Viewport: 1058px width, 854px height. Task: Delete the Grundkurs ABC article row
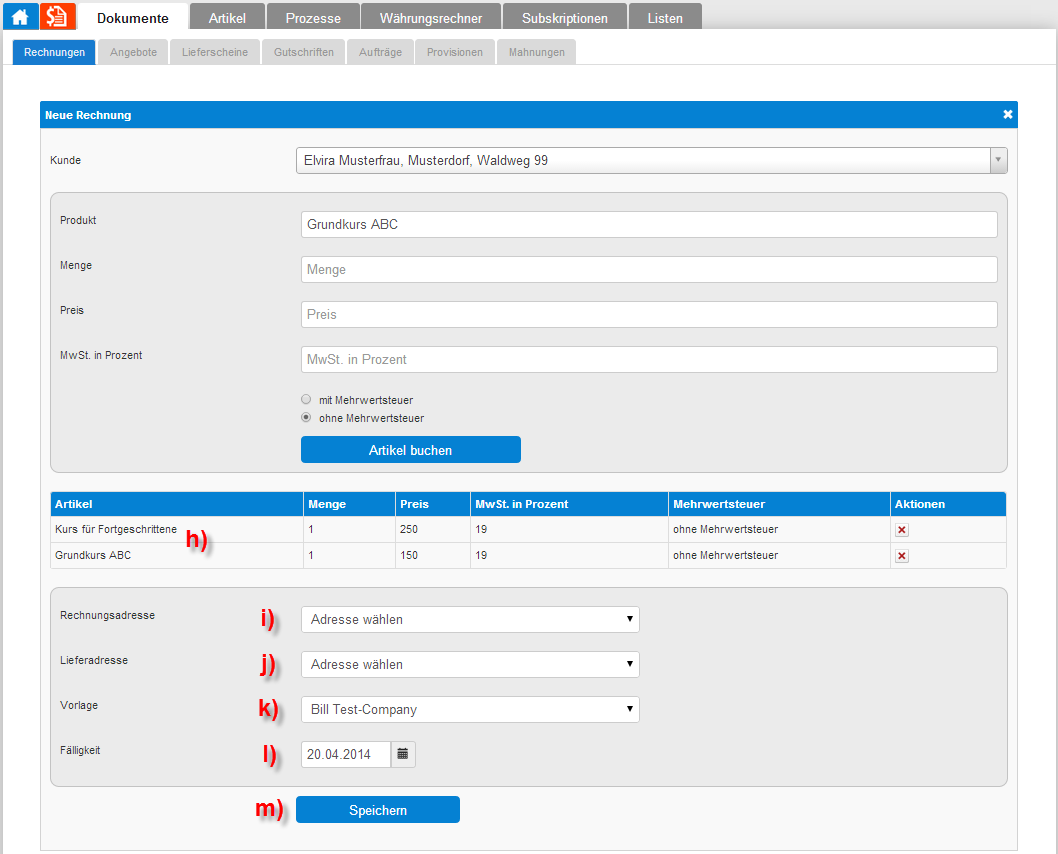click(x=901, y=556)
